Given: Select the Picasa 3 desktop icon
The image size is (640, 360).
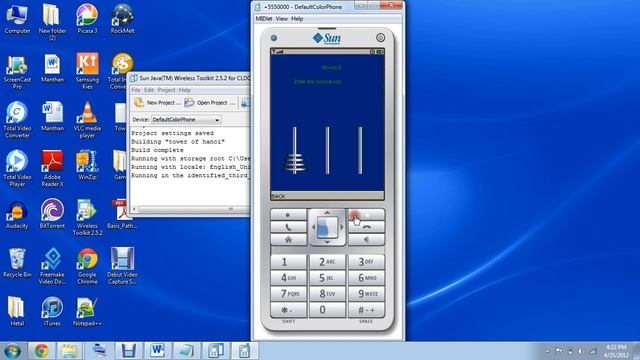Looking at the screenshot, I should coord(87,19).
